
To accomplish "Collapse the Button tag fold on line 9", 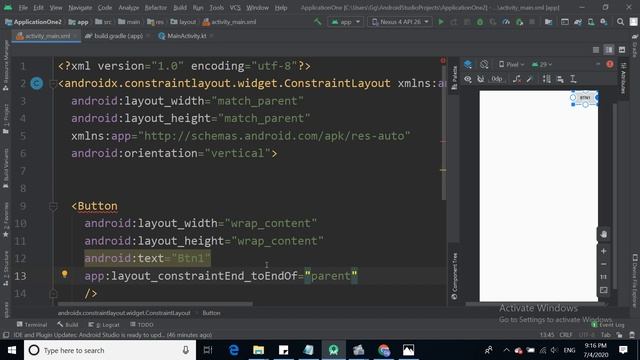I will (x=53, y=207).
